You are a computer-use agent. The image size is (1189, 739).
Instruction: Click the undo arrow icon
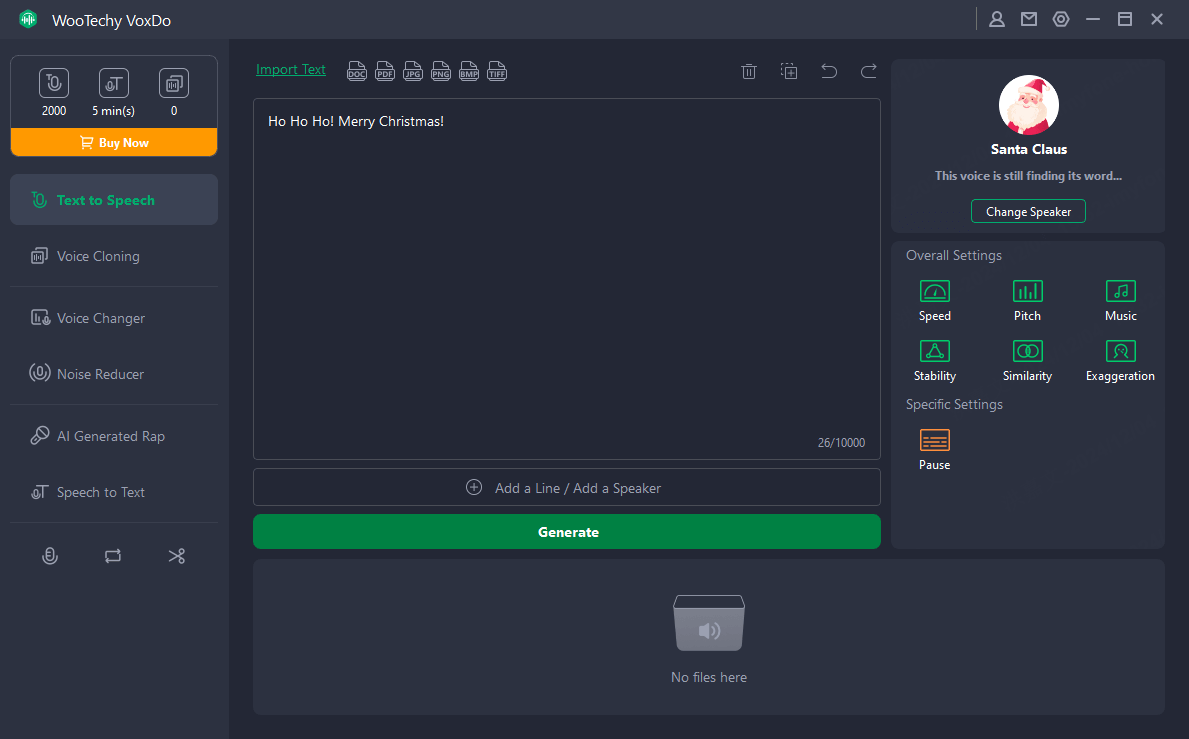(829, 71)
